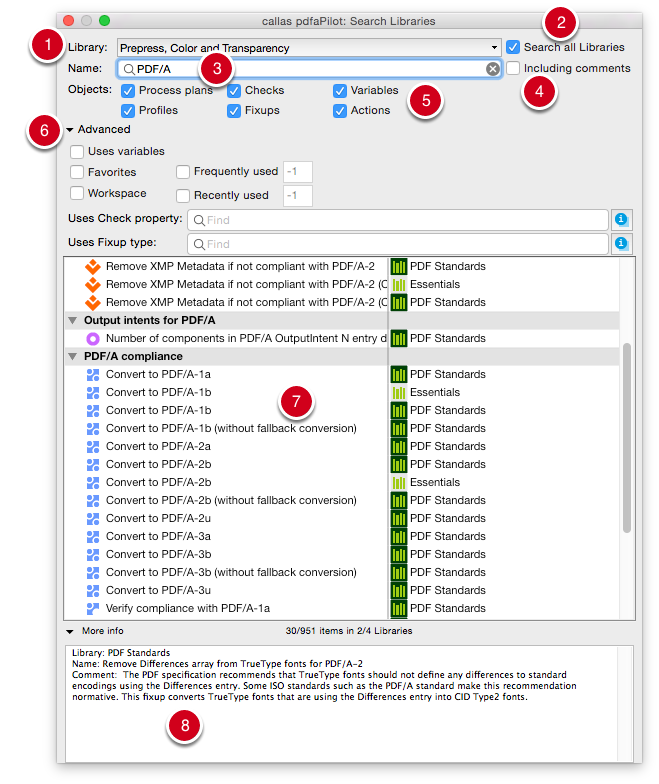Click Uses Fixup type find field
The image size is (659, 784).
pos(398,244)
